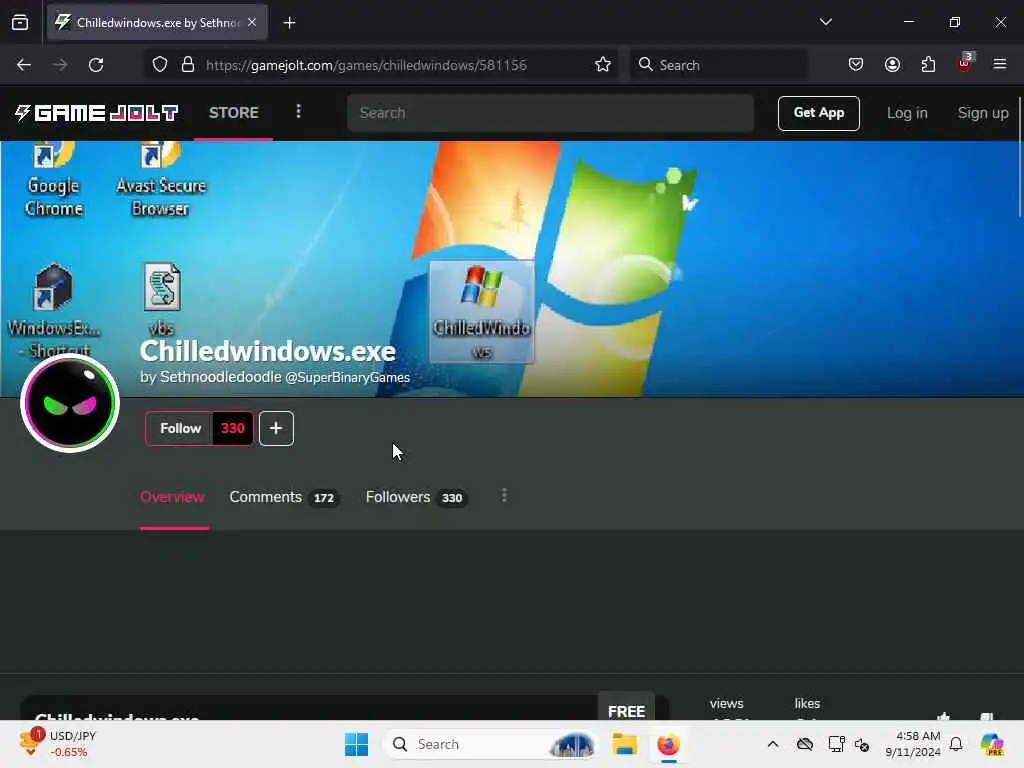
Task: Launch Copilot preview from the taskbar
Action: pos(991,744)
